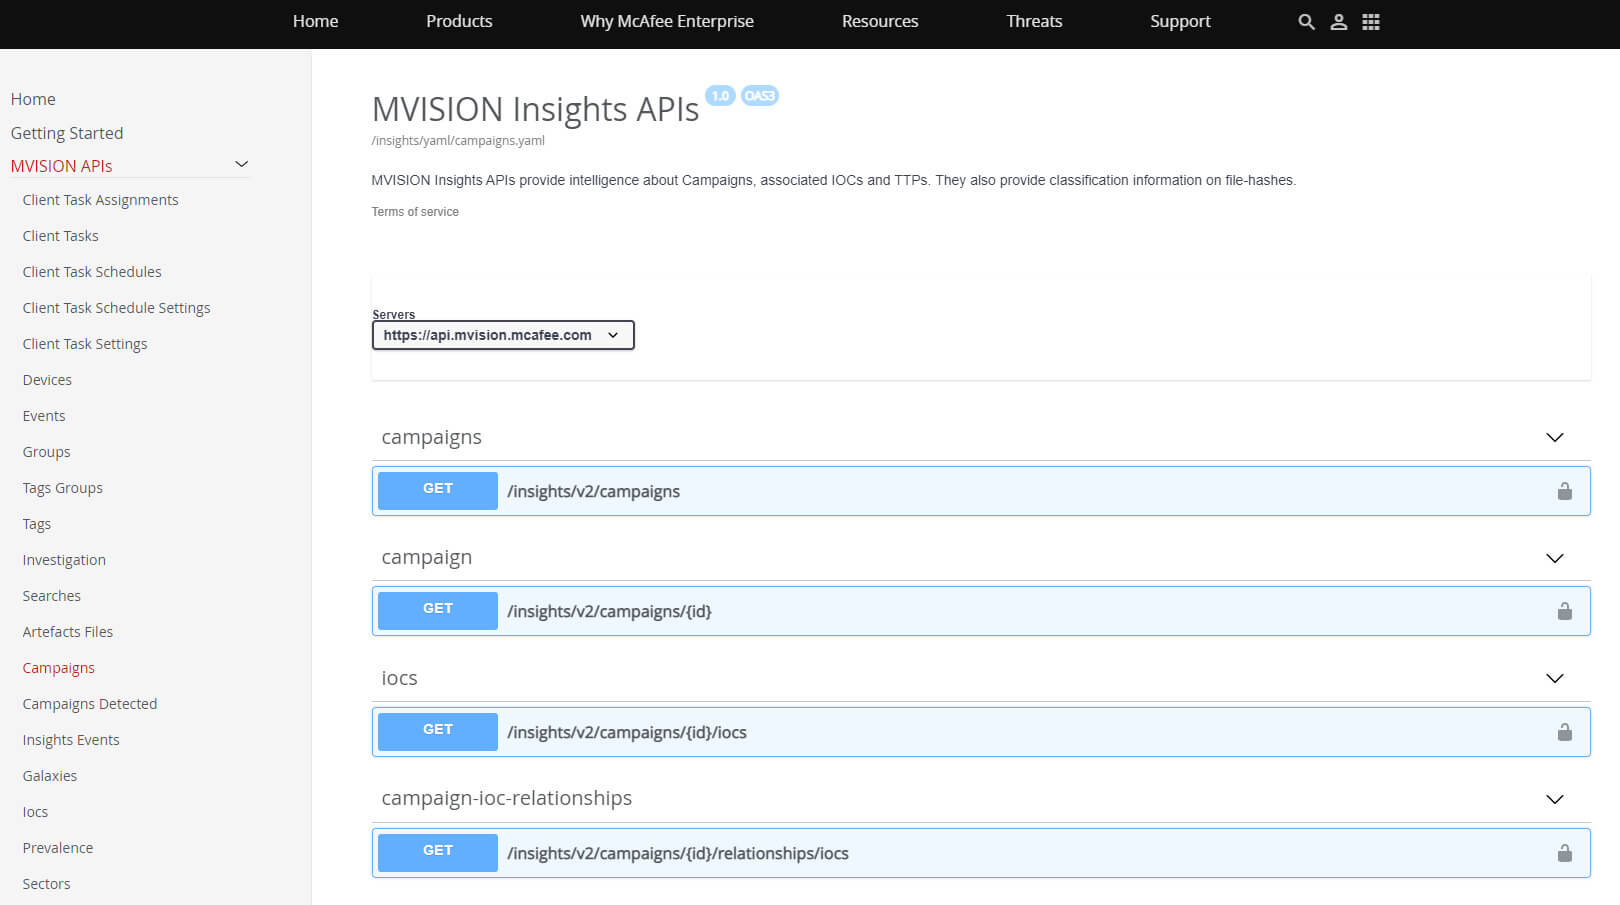The image size is (1620, 905).
Task: Select Client Tasks in sidebar
Action: coord(60,236)
